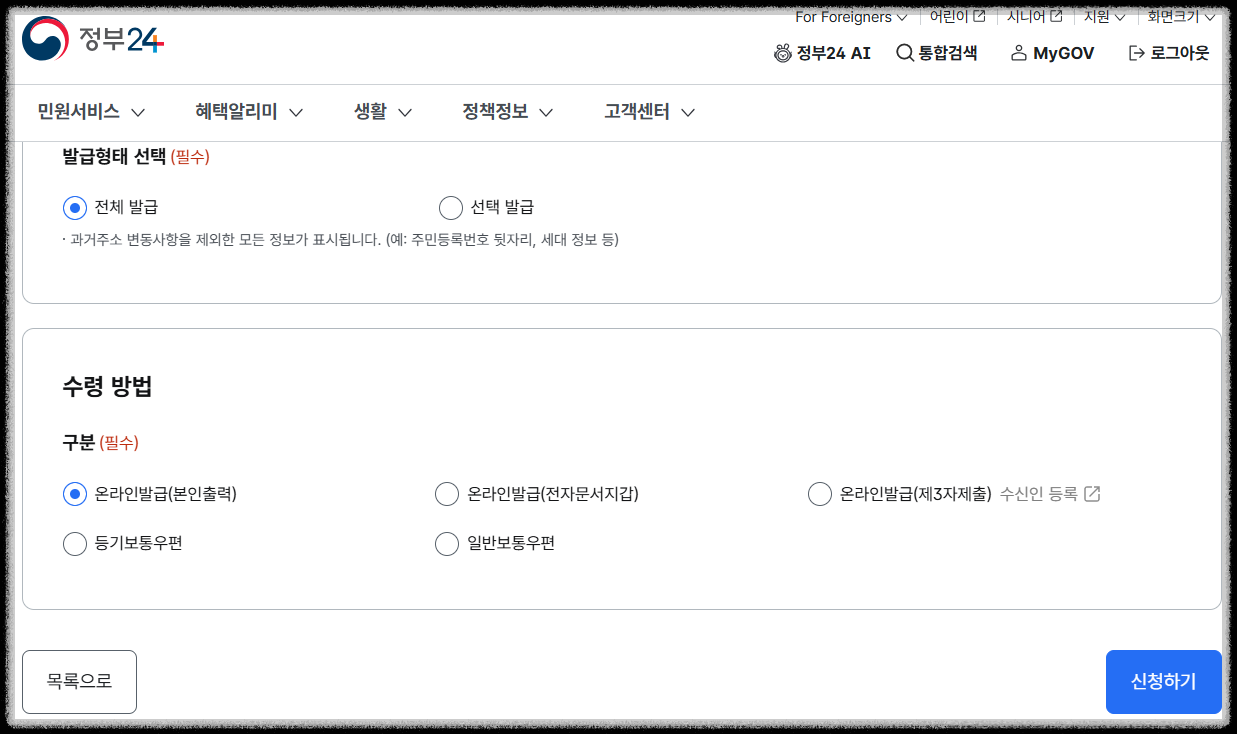The width and height of the screenshot is (1237, 734).
Task: Click the 정부24 logo
Action: tap(92, 40)
